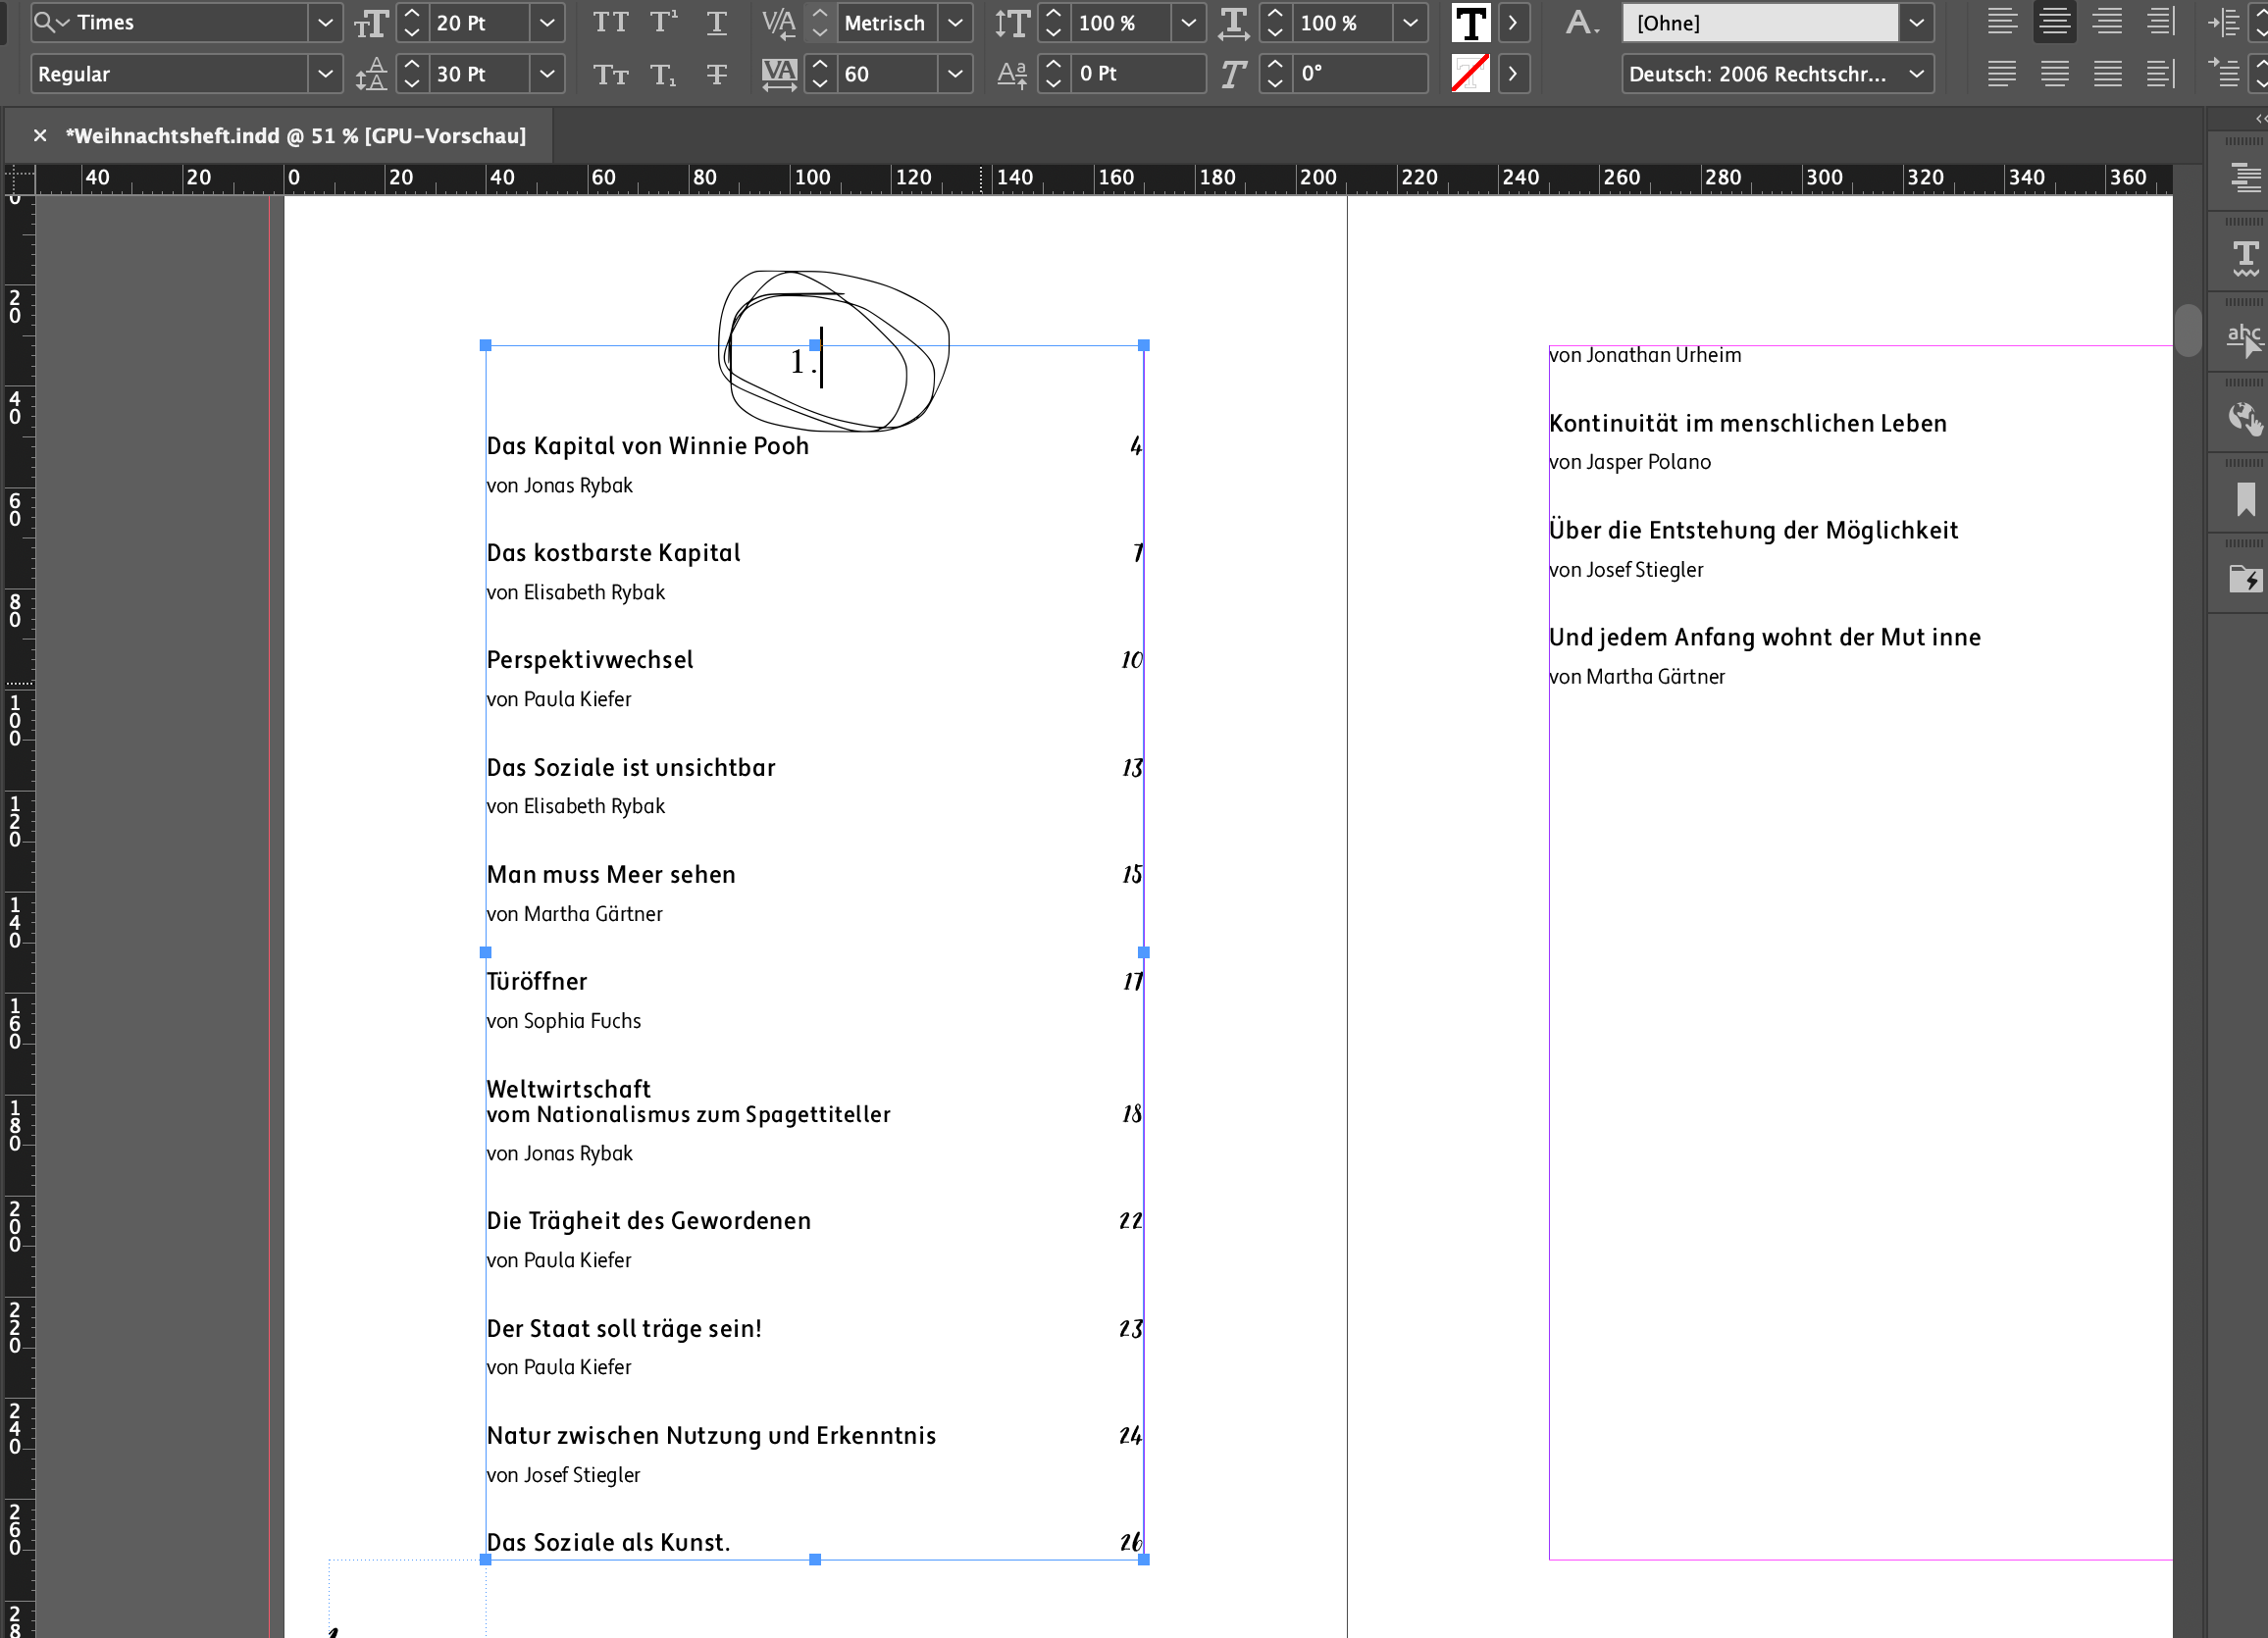
Task: Open the CC Libraries panel icon
Action: [x=2246, y=580]
